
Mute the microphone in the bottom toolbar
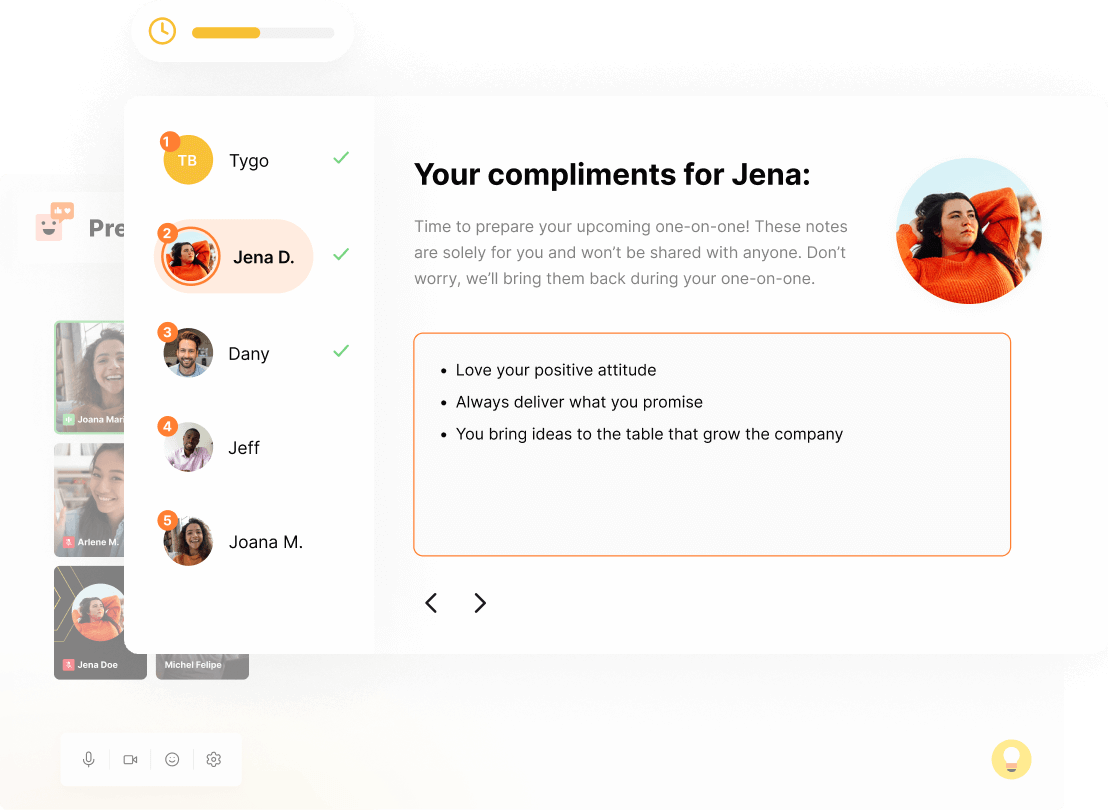click(88, 759)
